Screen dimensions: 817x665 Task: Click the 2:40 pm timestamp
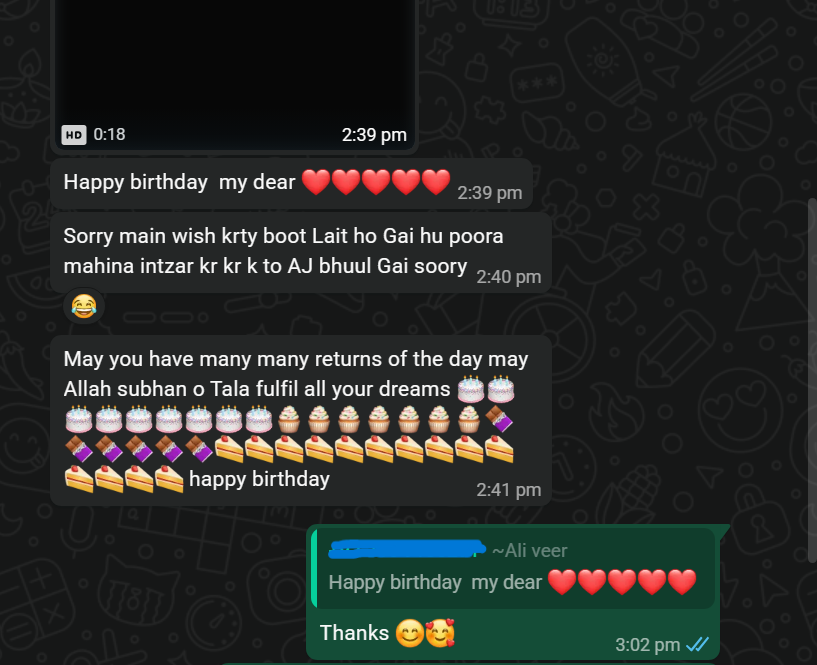click(x=509, y=277)
